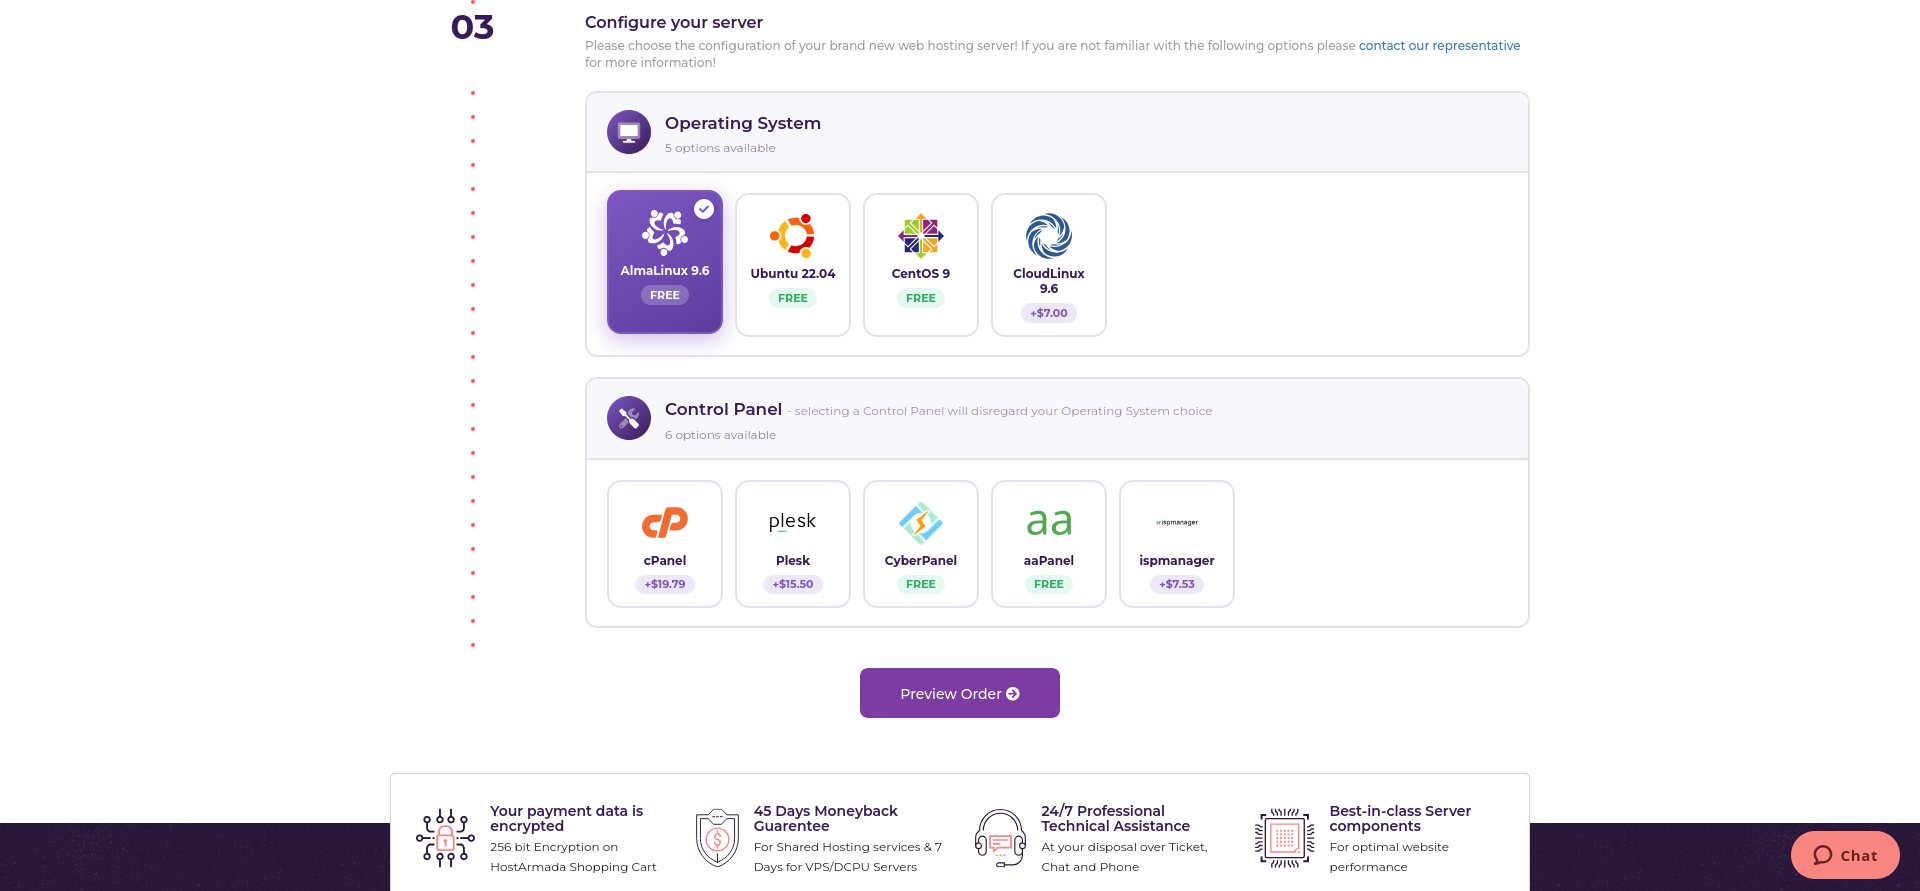Open the contact our representative link
The height and width of the screenshot is (891, 1920).
(x=1439, y=46)
